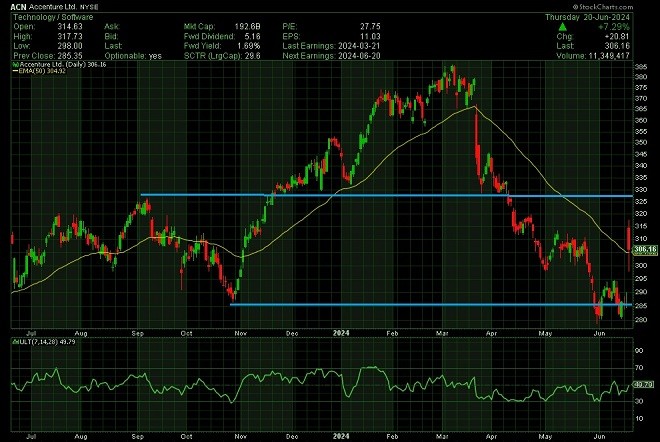The width and height of the screenshot is (660, 442).
Task: Click the 49.79 value tag on the ULT axis
Action: pyautogui.click(x=644, y=384)
